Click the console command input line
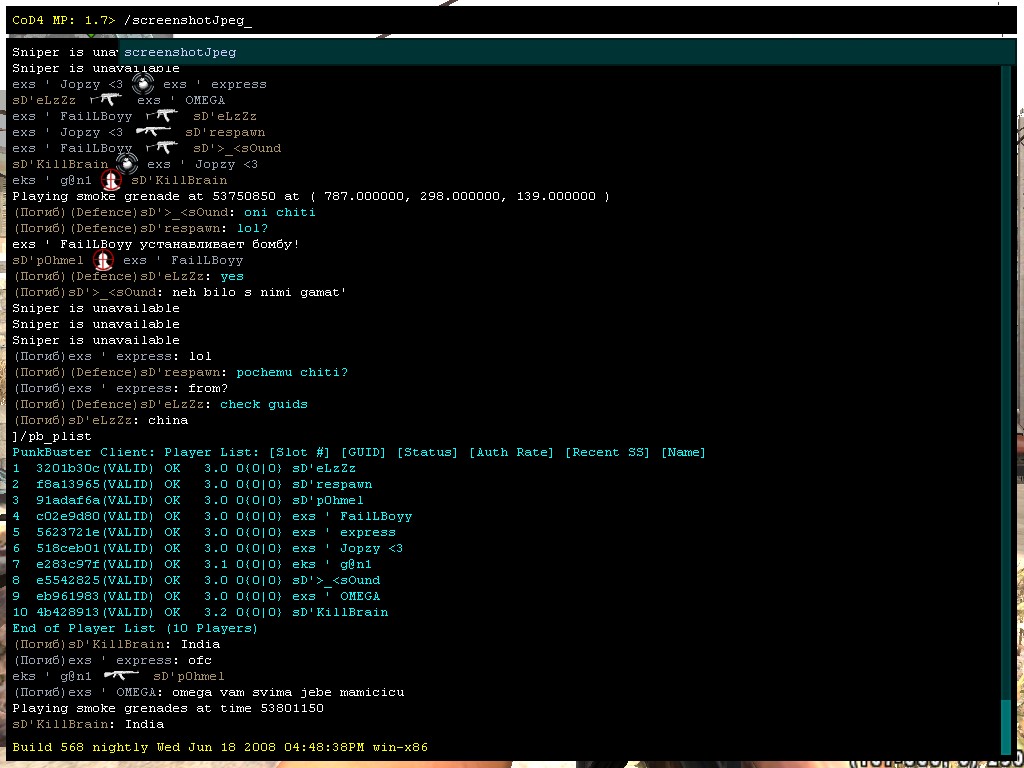The width and height of the screenshot is (1024, 768). (x=500, y=20)
